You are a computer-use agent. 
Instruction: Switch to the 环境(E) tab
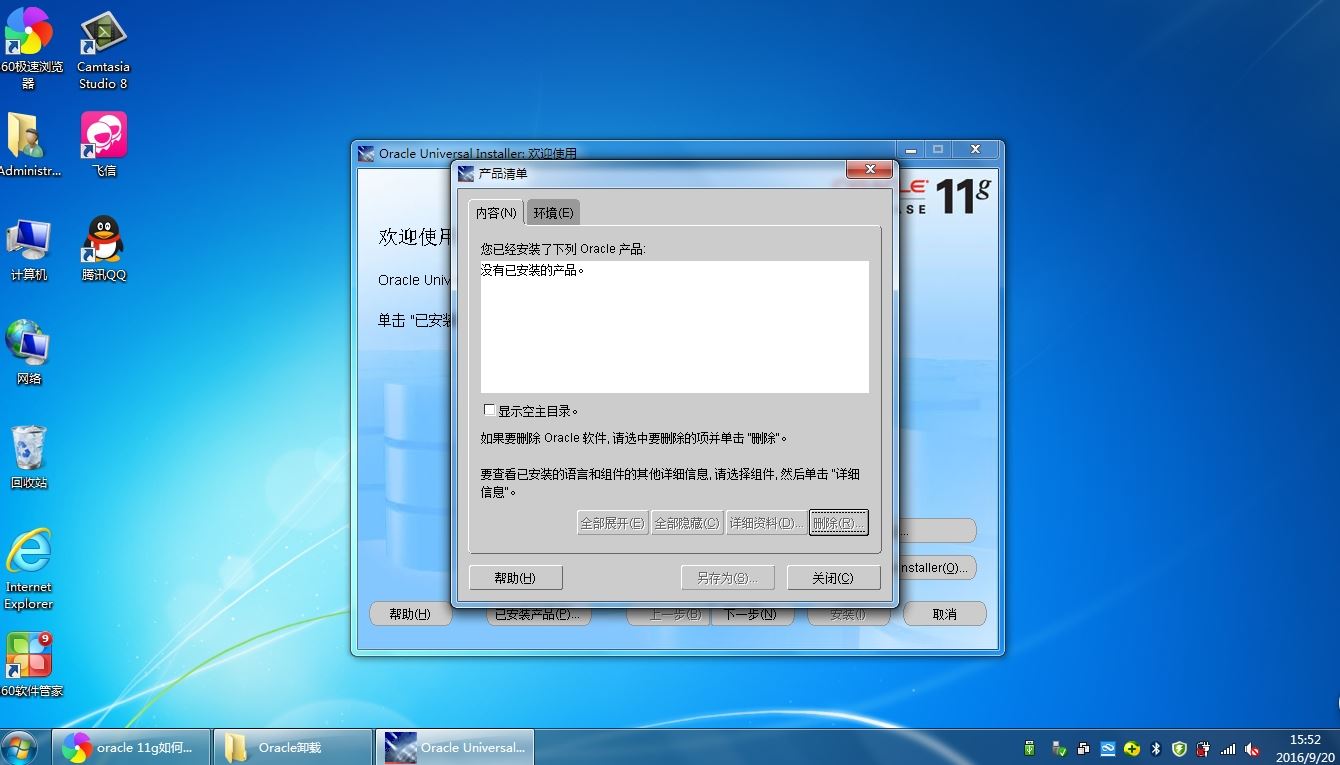pos(553,213)
